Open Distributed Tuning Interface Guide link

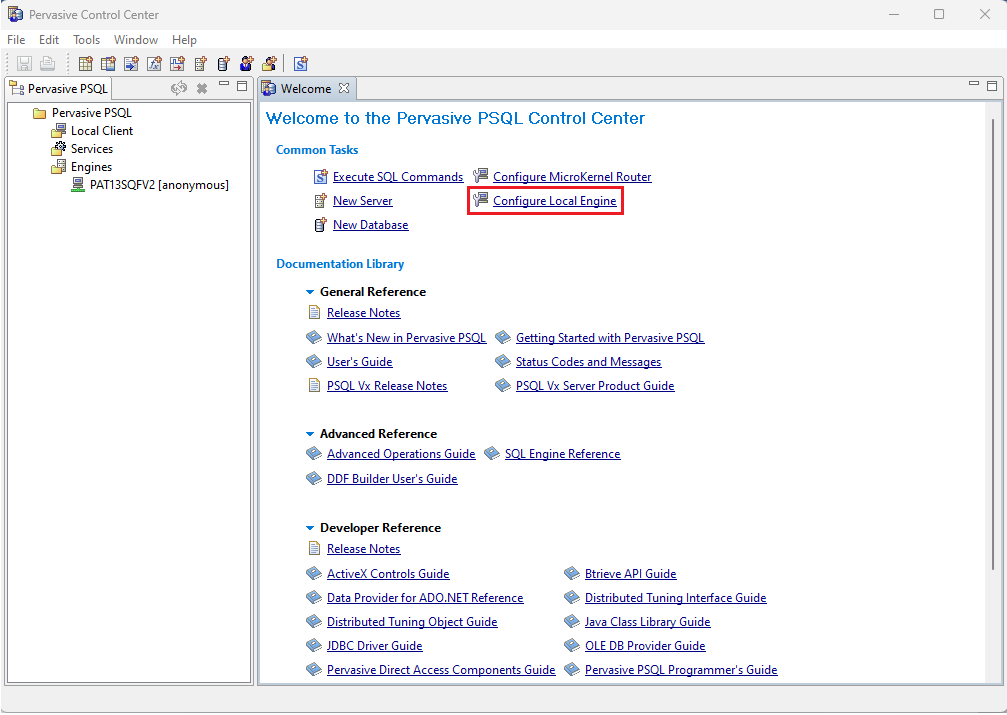click(676, 598)
